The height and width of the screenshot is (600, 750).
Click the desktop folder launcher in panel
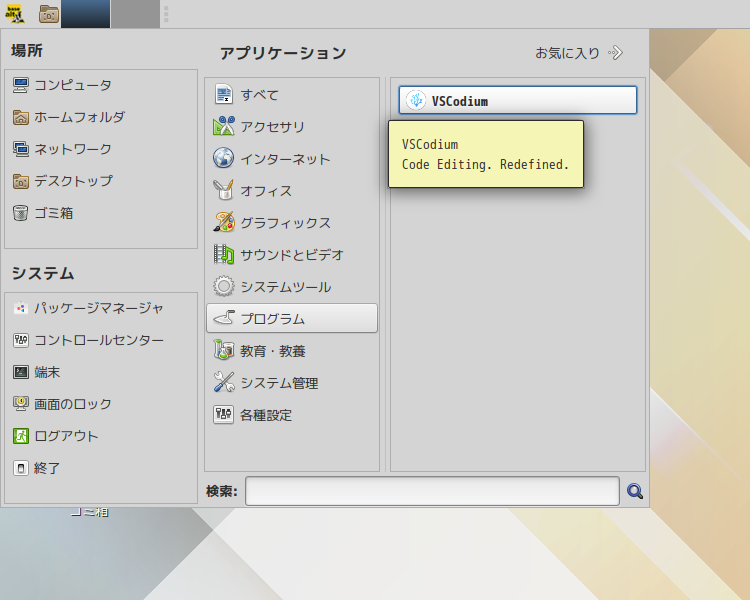click(49, 14)
